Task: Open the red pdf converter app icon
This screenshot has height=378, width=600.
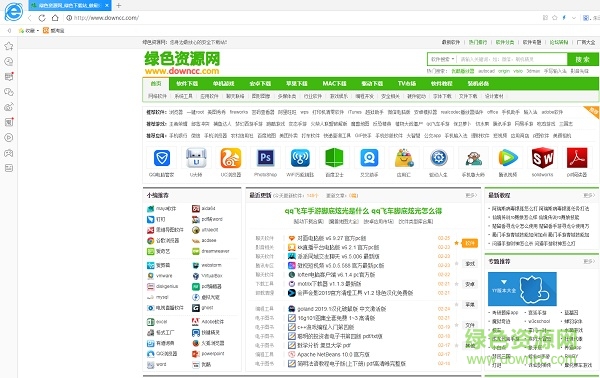Action: (x=577, y=158)
